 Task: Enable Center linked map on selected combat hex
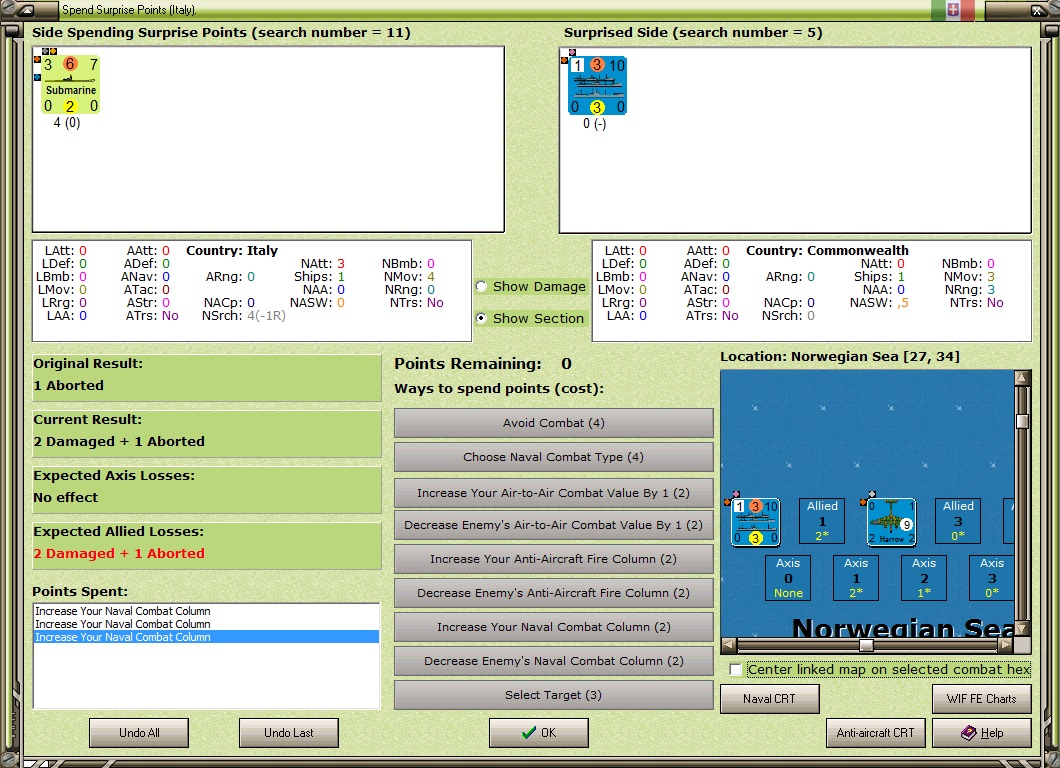tap(736, 669)
